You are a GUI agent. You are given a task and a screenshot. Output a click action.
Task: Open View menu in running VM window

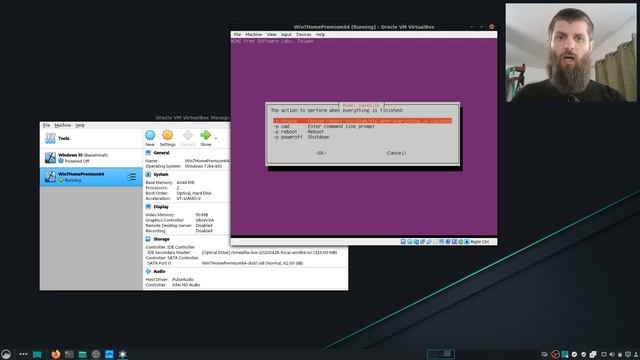coord(271,35)
